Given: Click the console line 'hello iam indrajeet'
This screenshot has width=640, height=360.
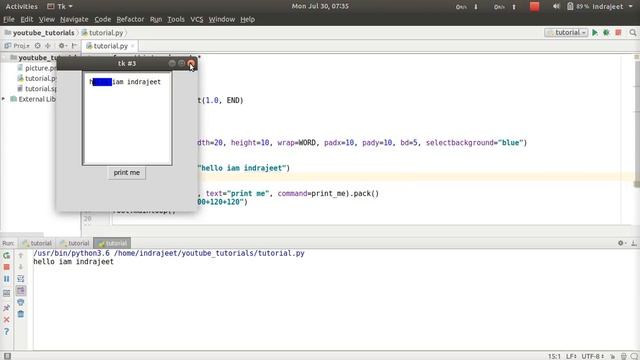Looking at the screenshot, I should tap(73, 262).
